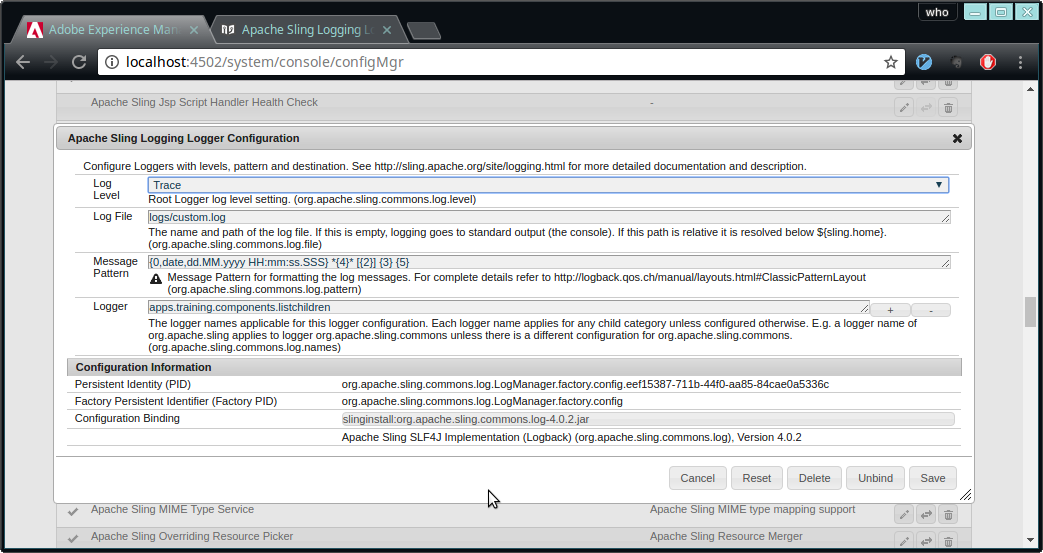This screenshot has height=553, width=1043.
Task: Delete the Overriding Resource Picker configuration
Action: (949, 541)
